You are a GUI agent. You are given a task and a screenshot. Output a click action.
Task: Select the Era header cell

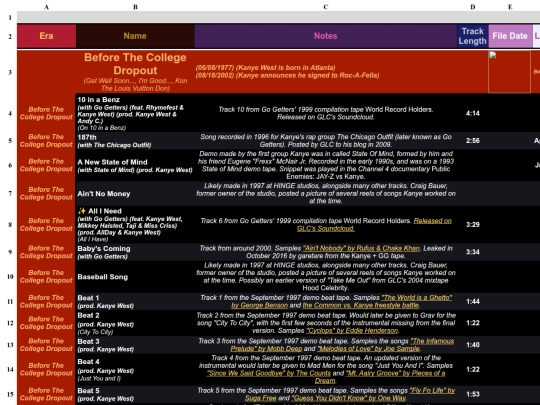46,36
